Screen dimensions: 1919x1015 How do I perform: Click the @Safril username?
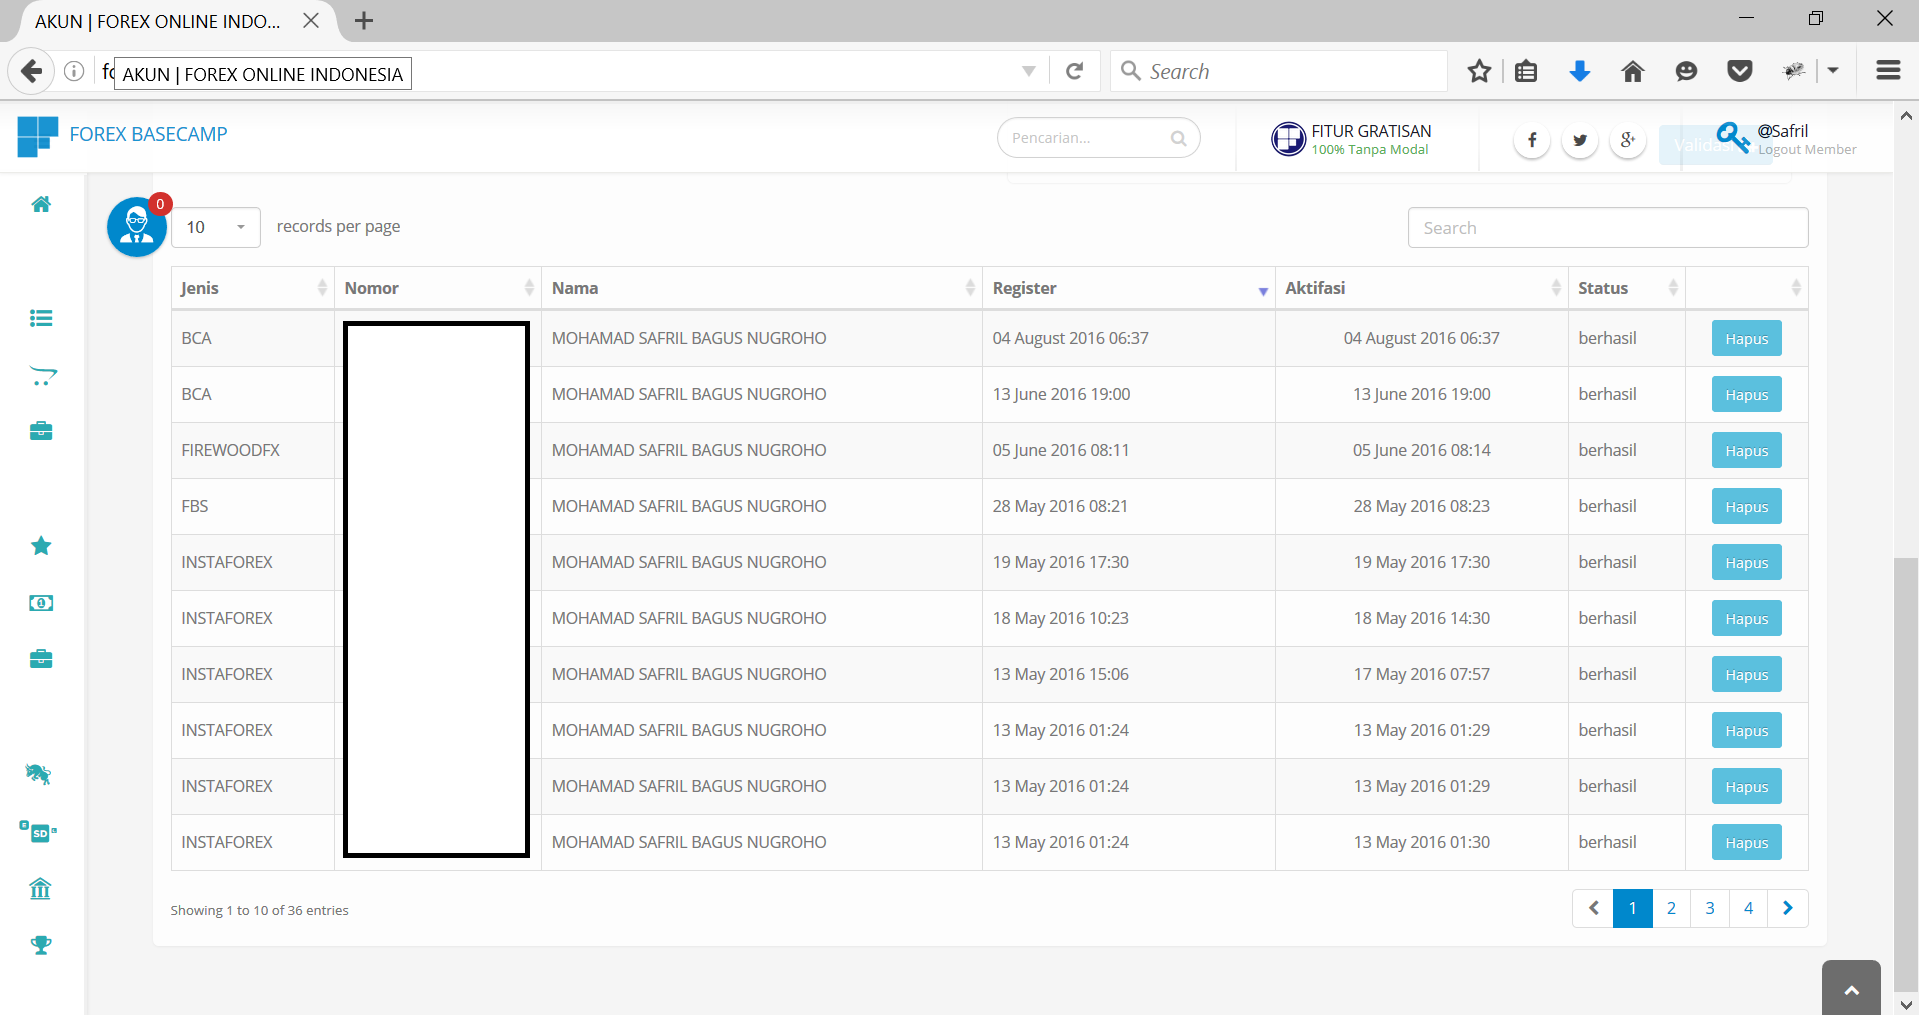pyautogui.click(x=1783, y=131)
